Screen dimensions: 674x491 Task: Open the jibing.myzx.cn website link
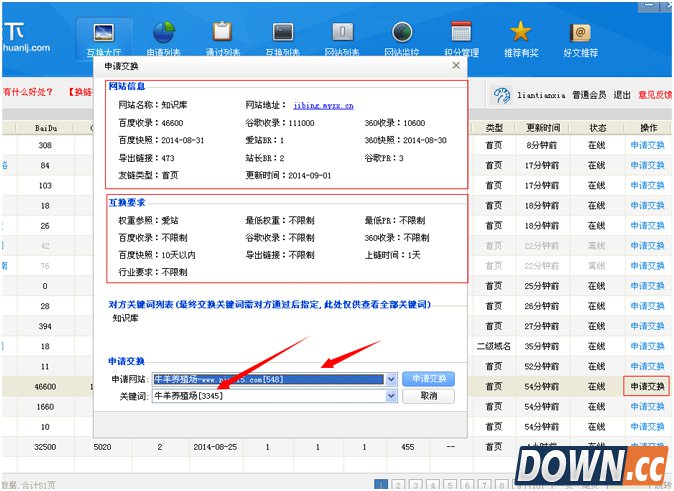tap(323, 105)
